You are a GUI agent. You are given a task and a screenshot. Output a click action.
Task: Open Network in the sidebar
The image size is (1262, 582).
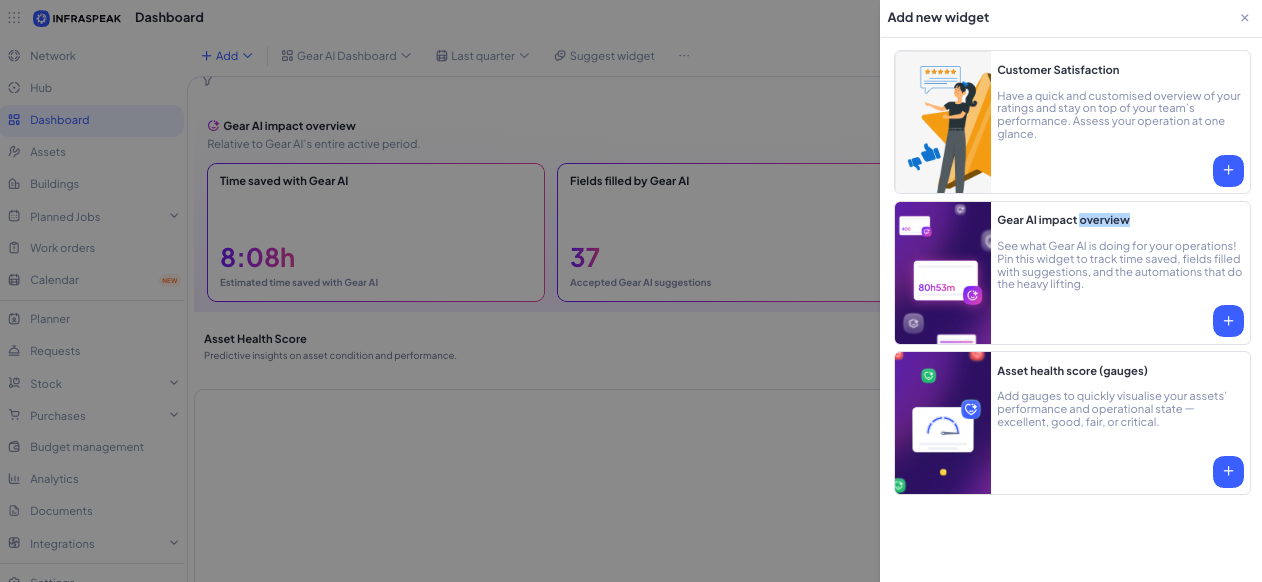[x=53, y=56]
